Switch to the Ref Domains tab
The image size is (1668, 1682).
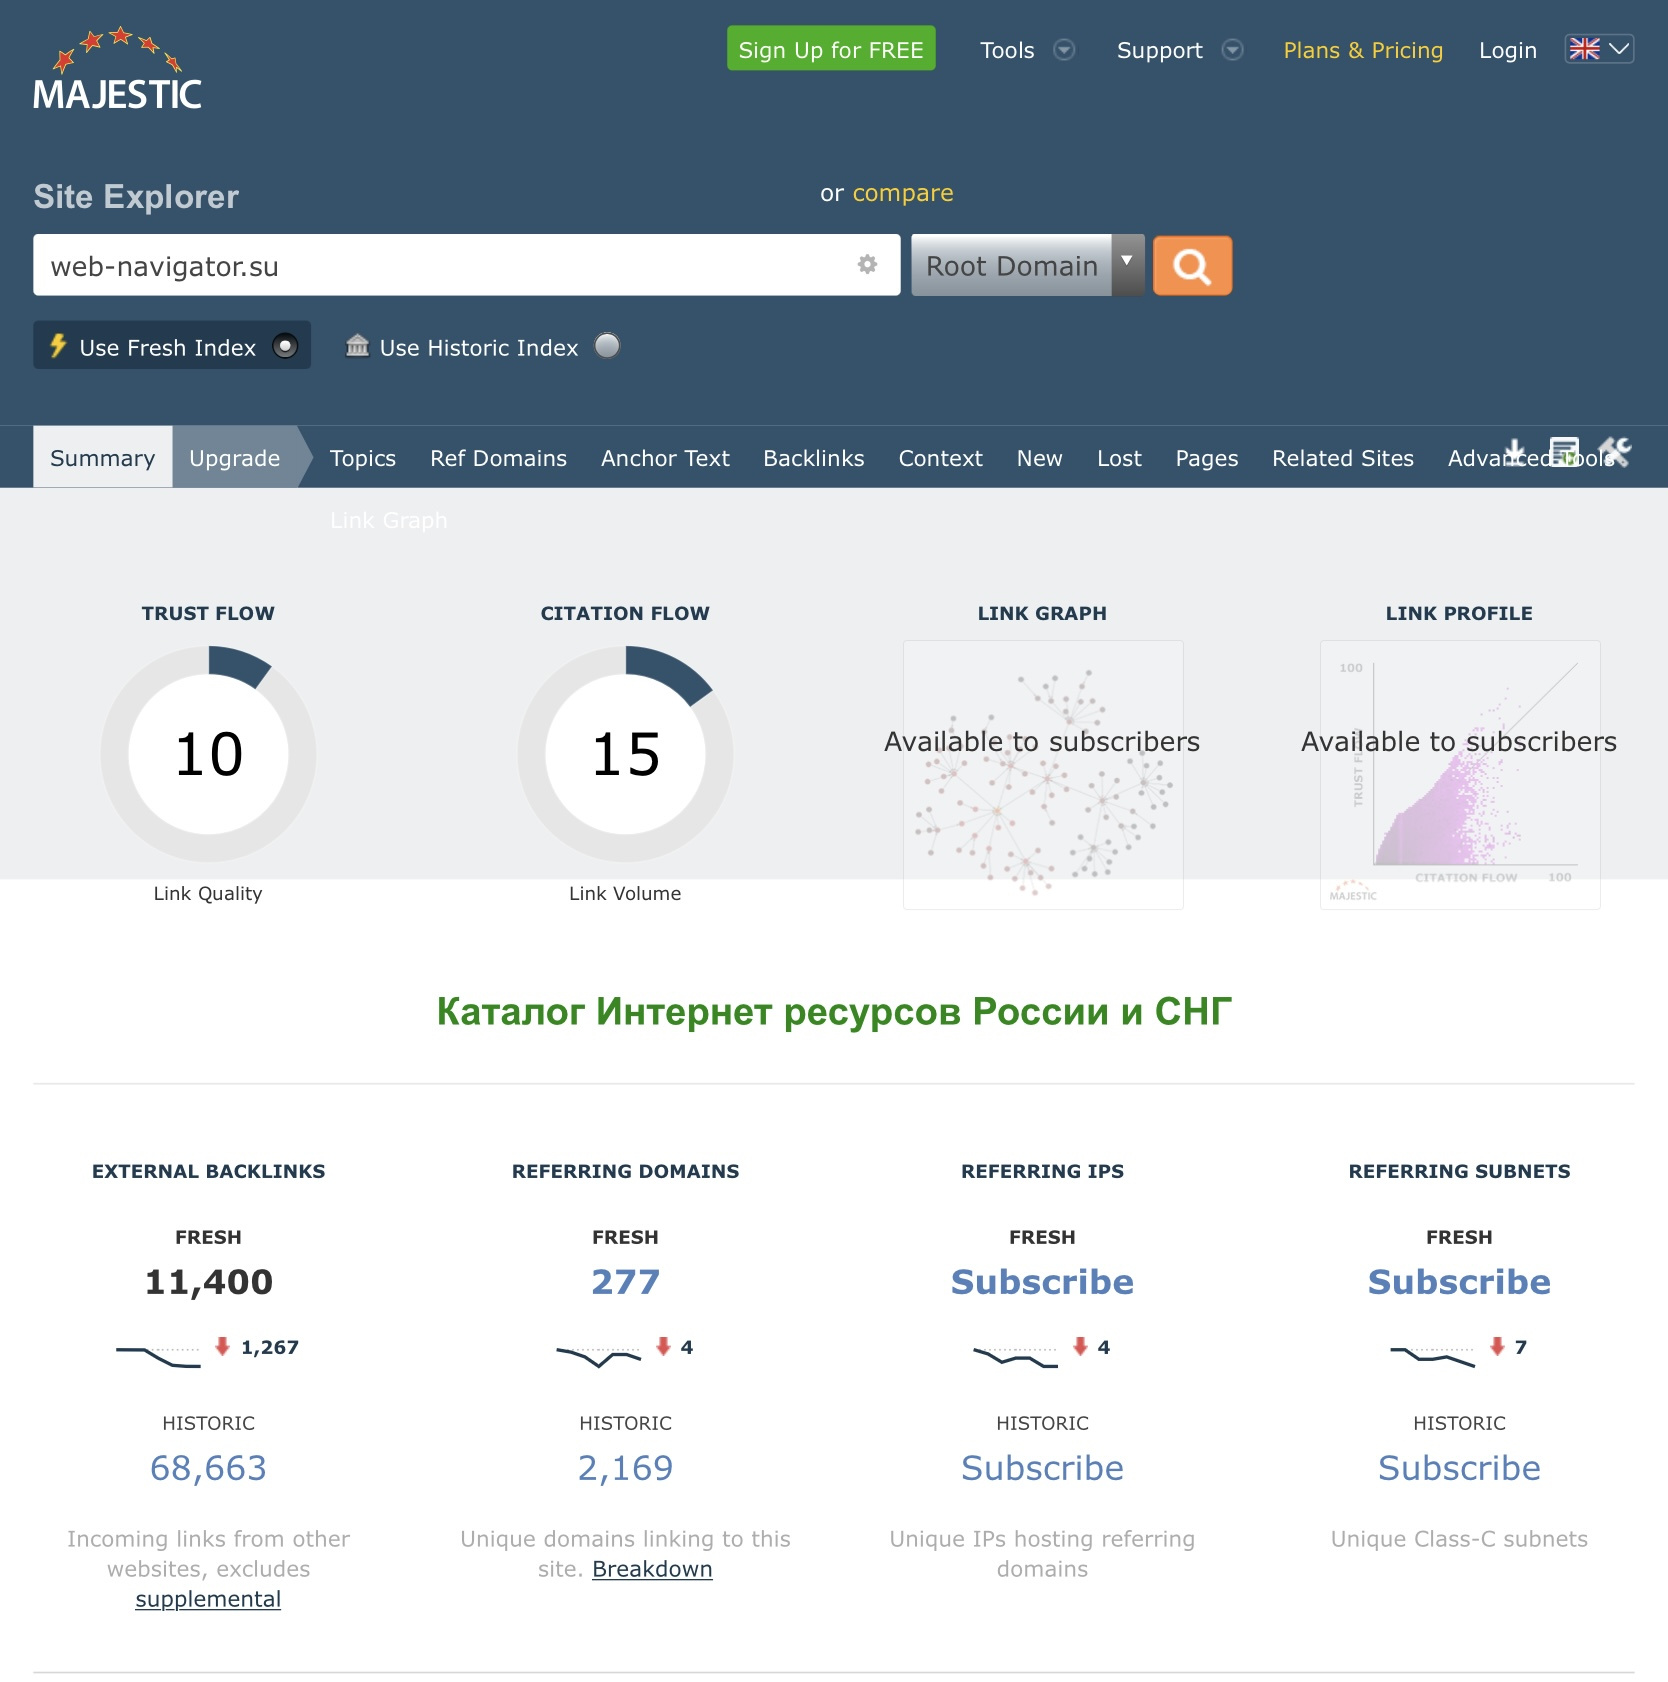pos(498,458)
